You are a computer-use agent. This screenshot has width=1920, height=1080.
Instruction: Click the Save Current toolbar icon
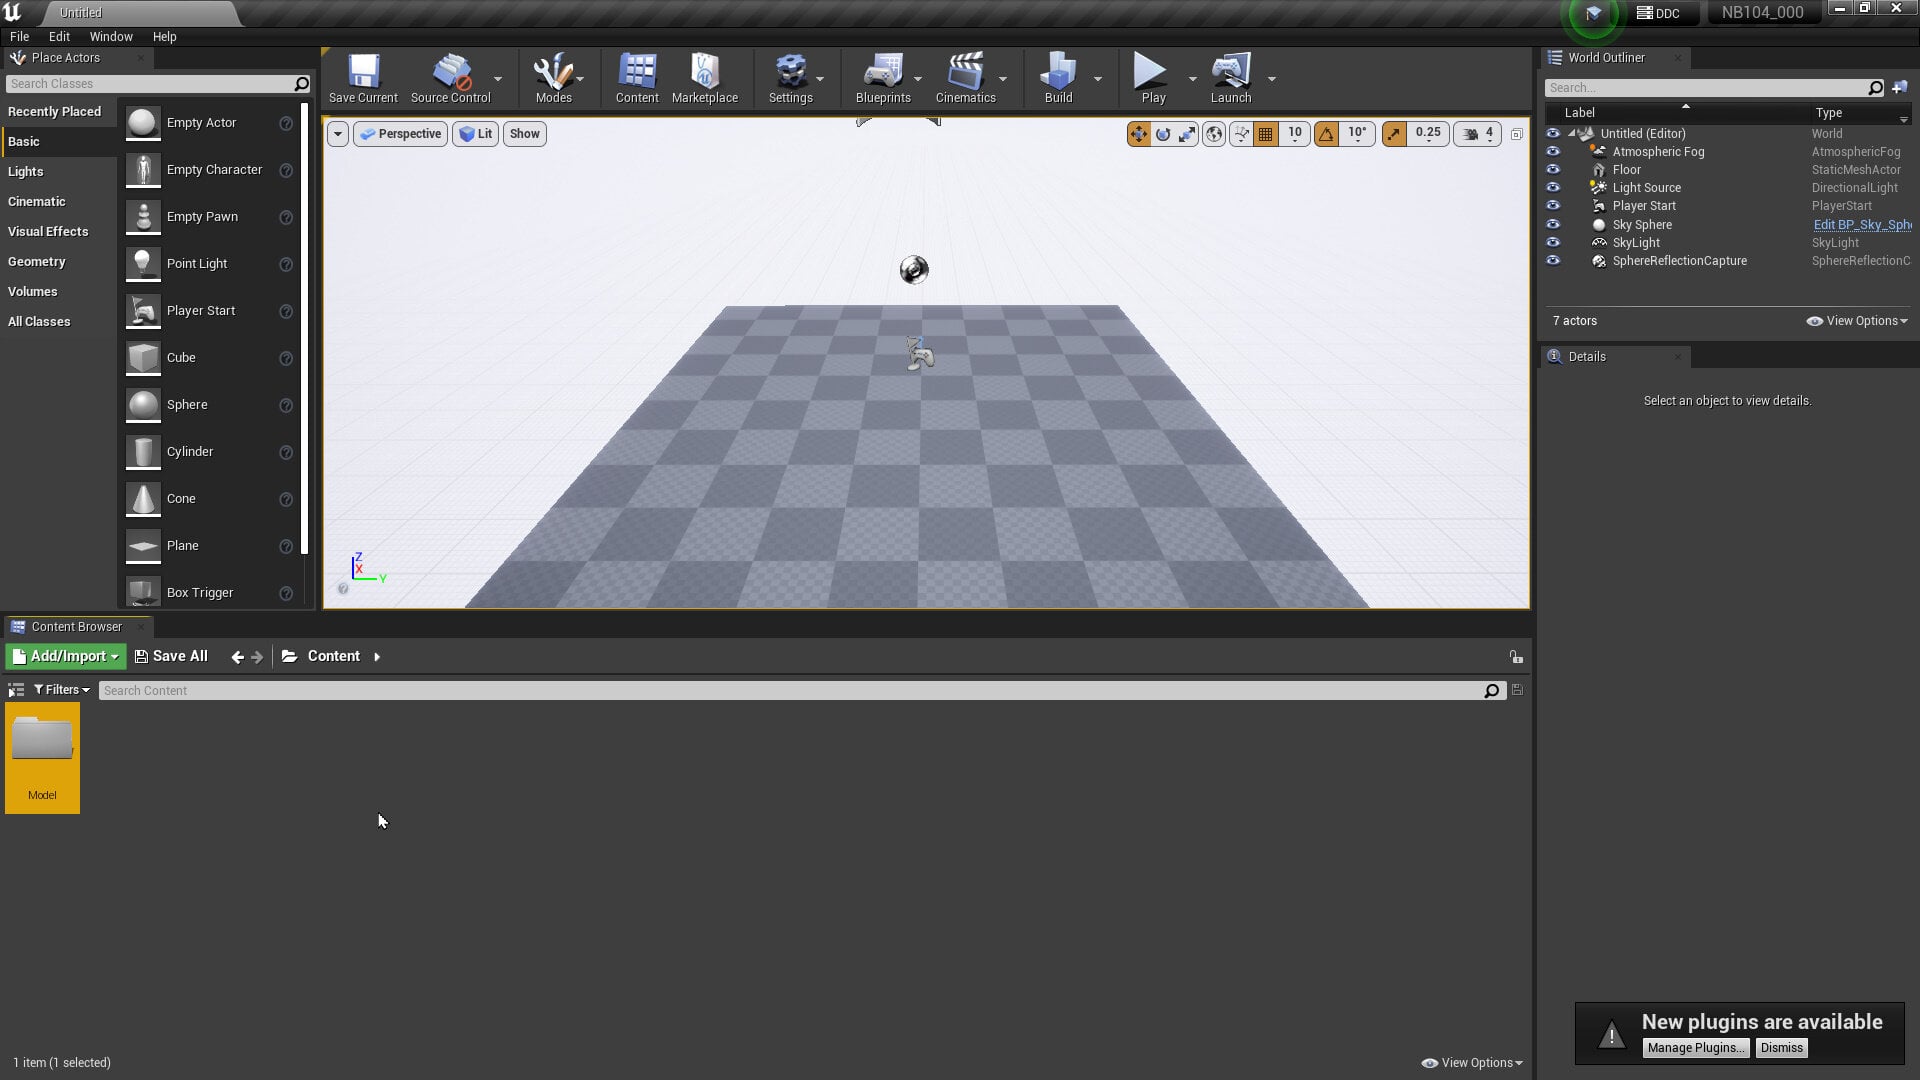(x=363, y=78)
